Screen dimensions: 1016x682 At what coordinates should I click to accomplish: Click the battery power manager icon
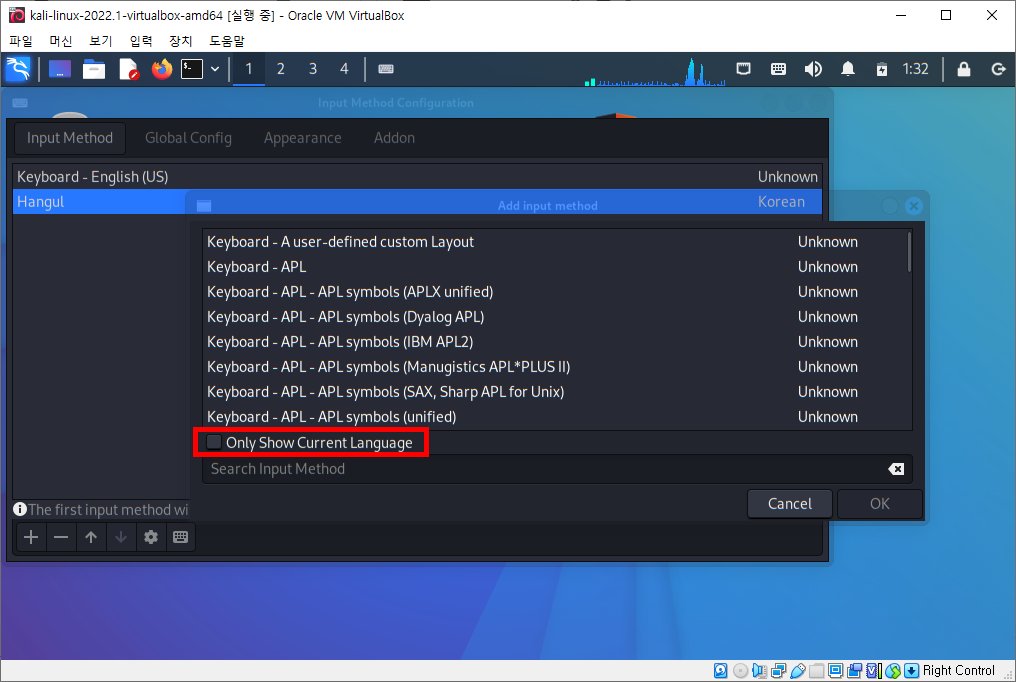point(882,69)
